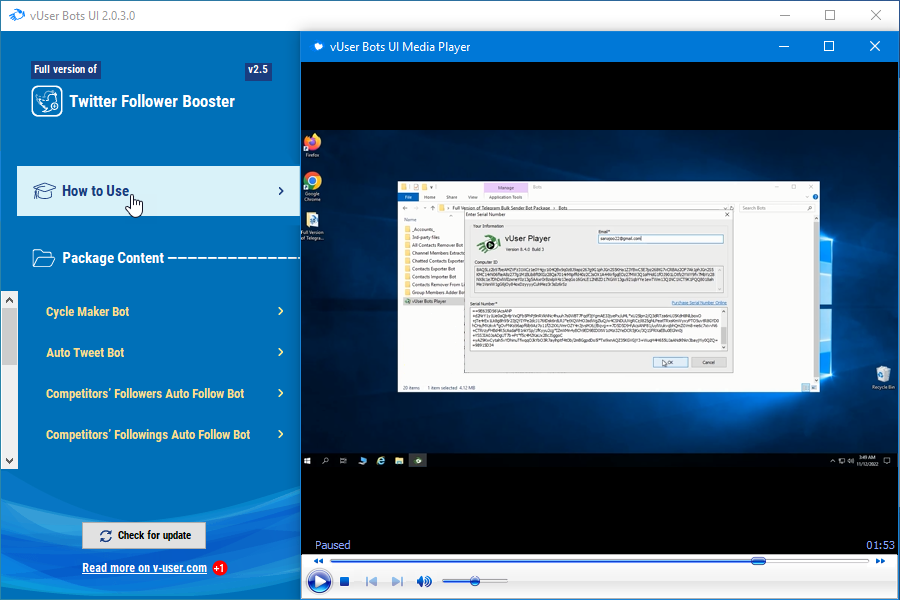Image resolution: width=900 pixels, height=600 pixels.
Task: Close the vUser Bots UI Media Player window
Action: (875, 46)
